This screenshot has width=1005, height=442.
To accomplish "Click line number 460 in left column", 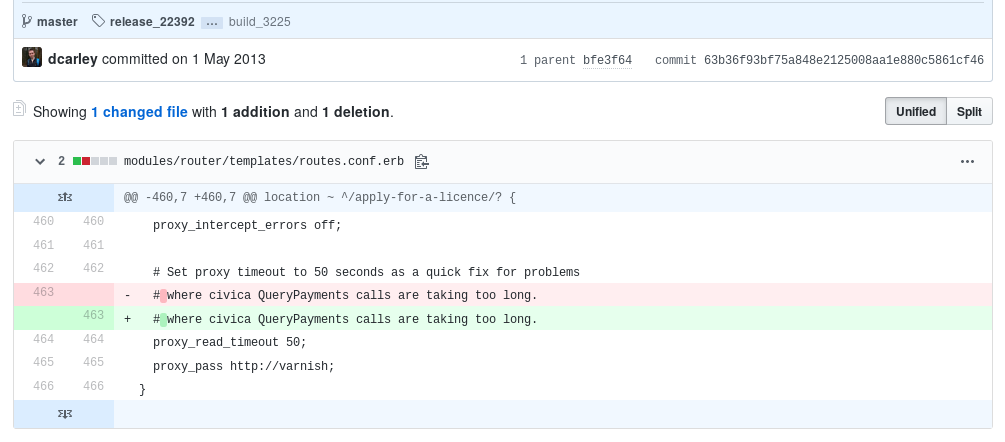I will [44, 222].
